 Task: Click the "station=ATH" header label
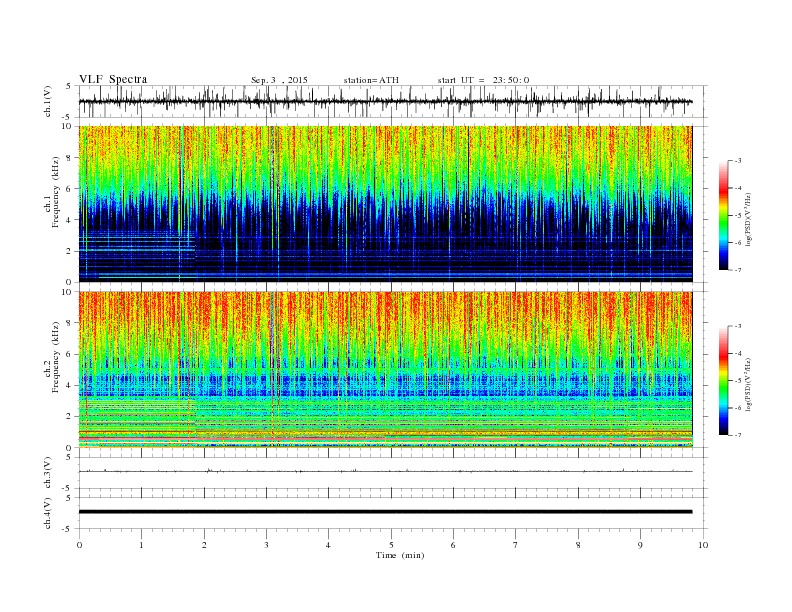tap(371, 80)
